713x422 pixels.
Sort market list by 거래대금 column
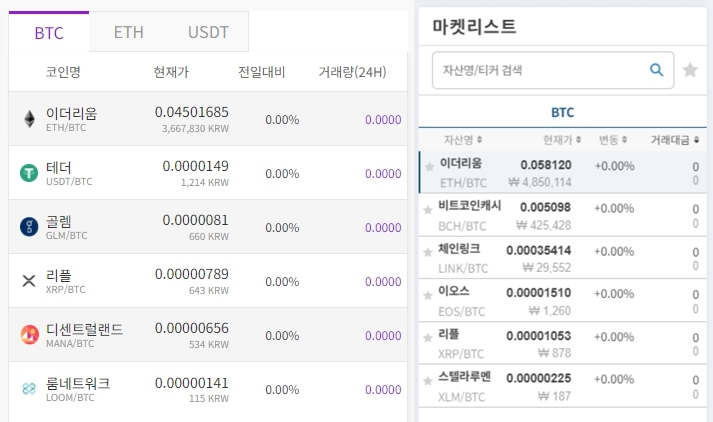[x=675, y=140]
